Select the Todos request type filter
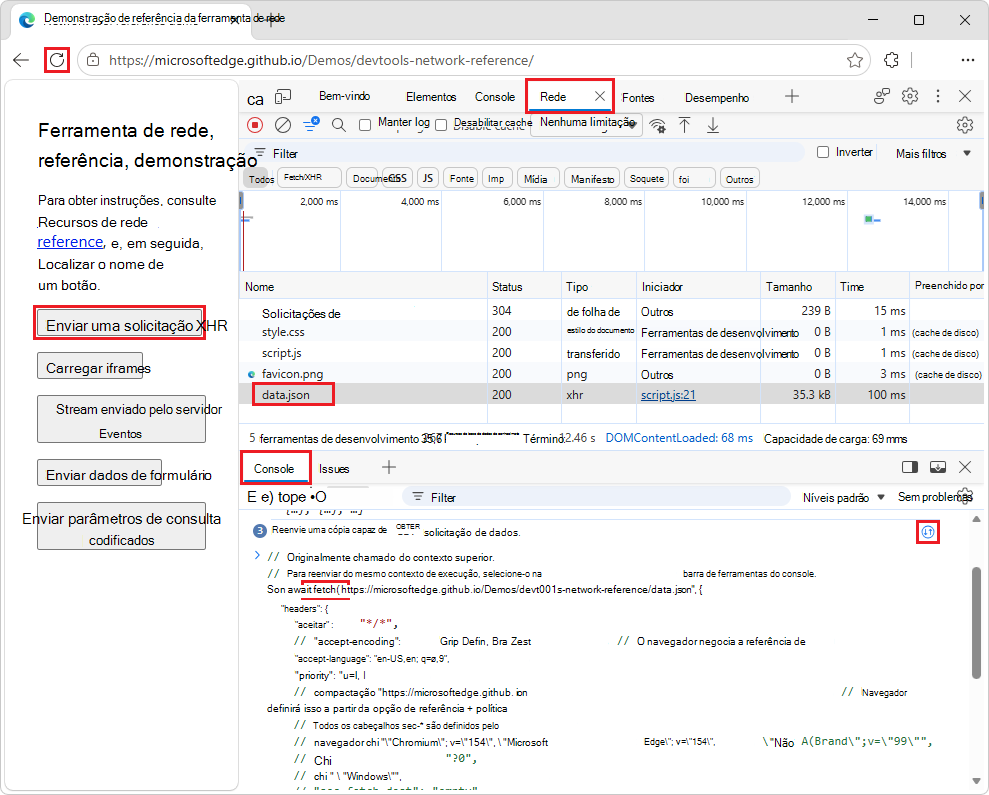Screen dimensions: 989x795 coord(261,179)
